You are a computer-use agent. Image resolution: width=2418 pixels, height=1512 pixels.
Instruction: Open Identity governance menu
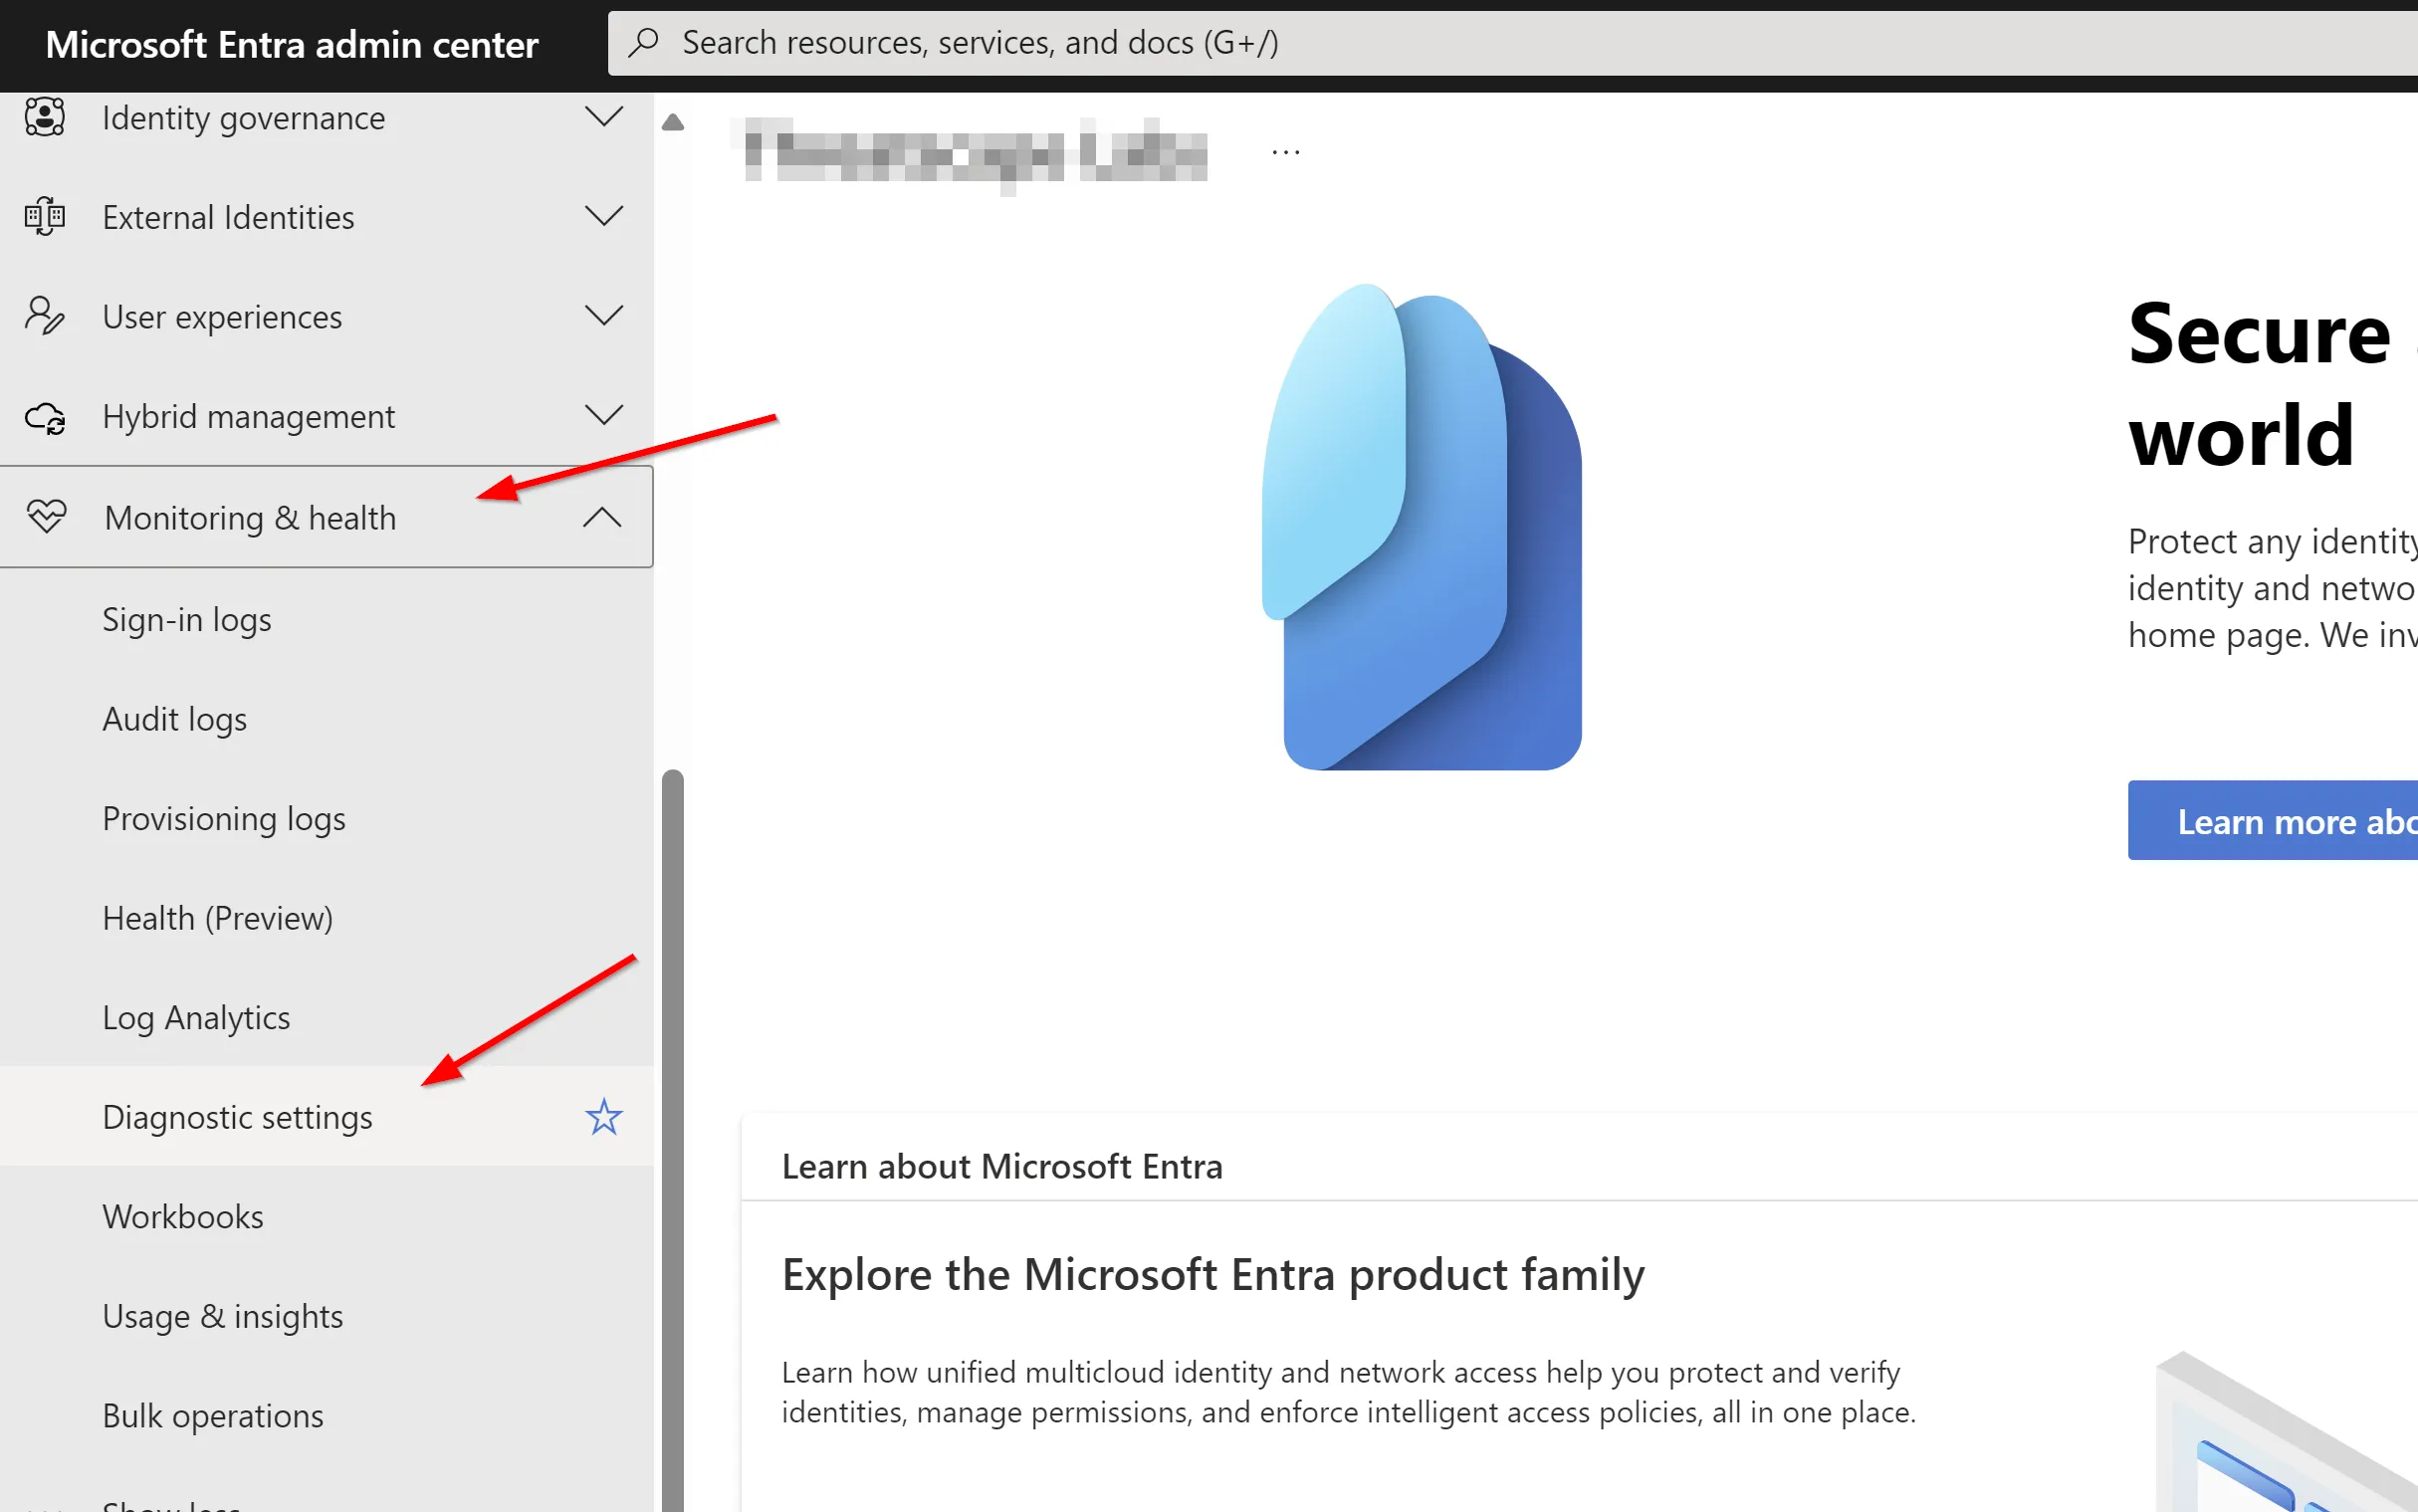coord(326,118)
